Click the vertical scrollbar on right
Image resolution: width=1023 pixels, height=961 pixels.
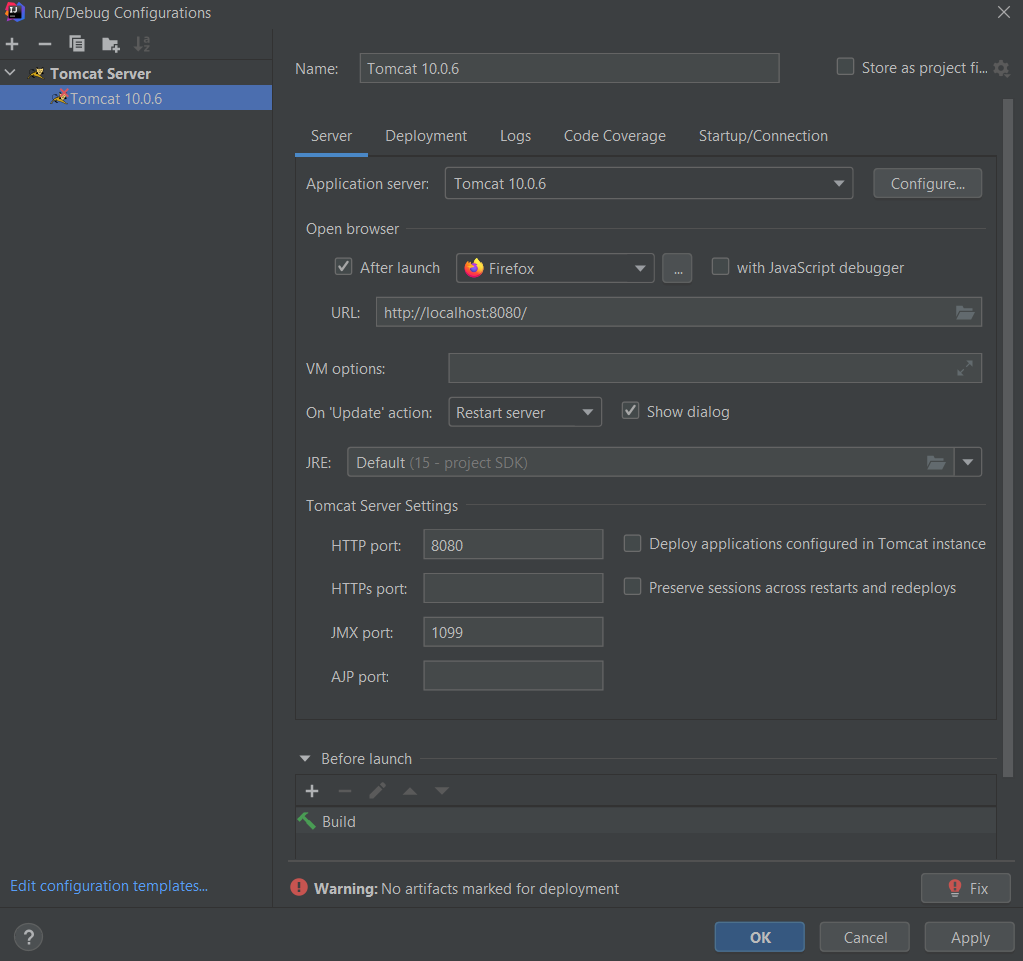pos(1008,437)
